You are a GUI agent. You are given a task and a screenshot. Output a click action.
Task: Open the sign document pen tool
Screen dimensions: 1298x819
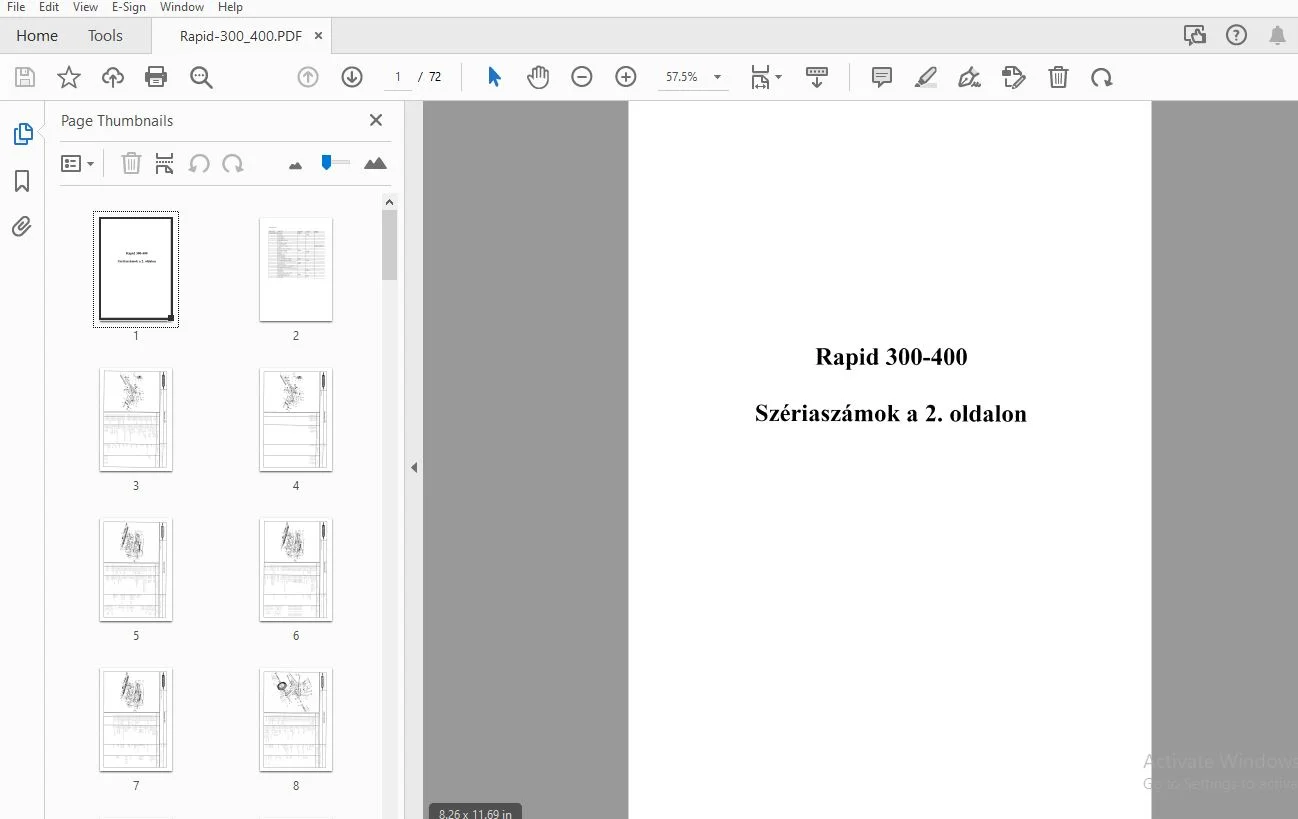[969, 77]
